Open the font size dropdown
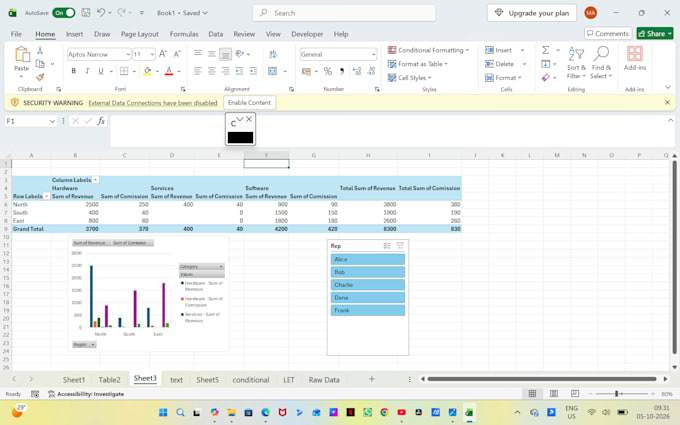680x425 pixels. tap(152, 54)
